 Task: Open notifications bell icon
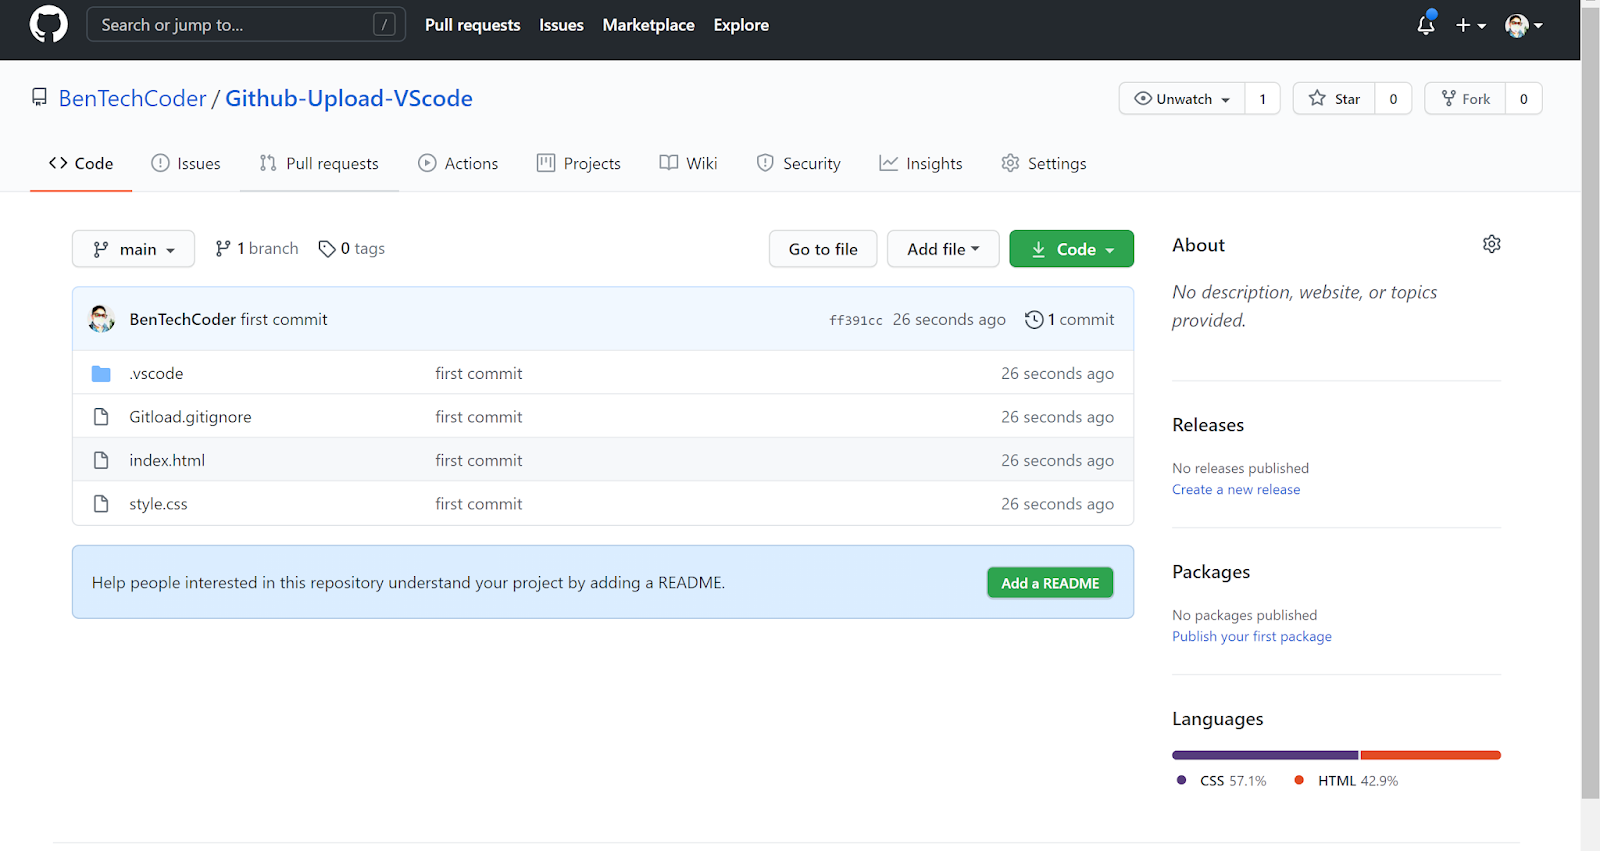1426,25
